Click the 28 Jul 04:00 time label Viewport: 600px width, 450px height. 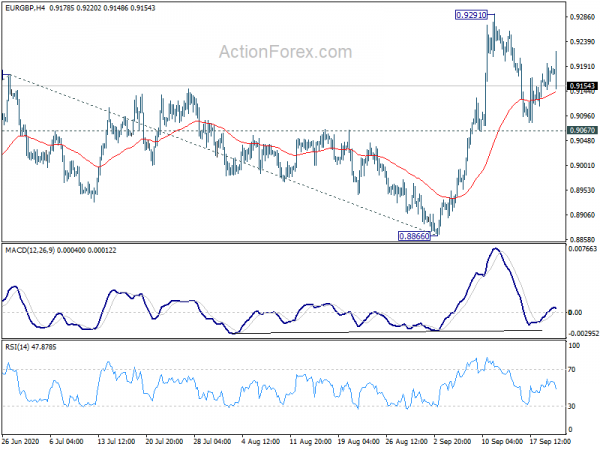212,441
